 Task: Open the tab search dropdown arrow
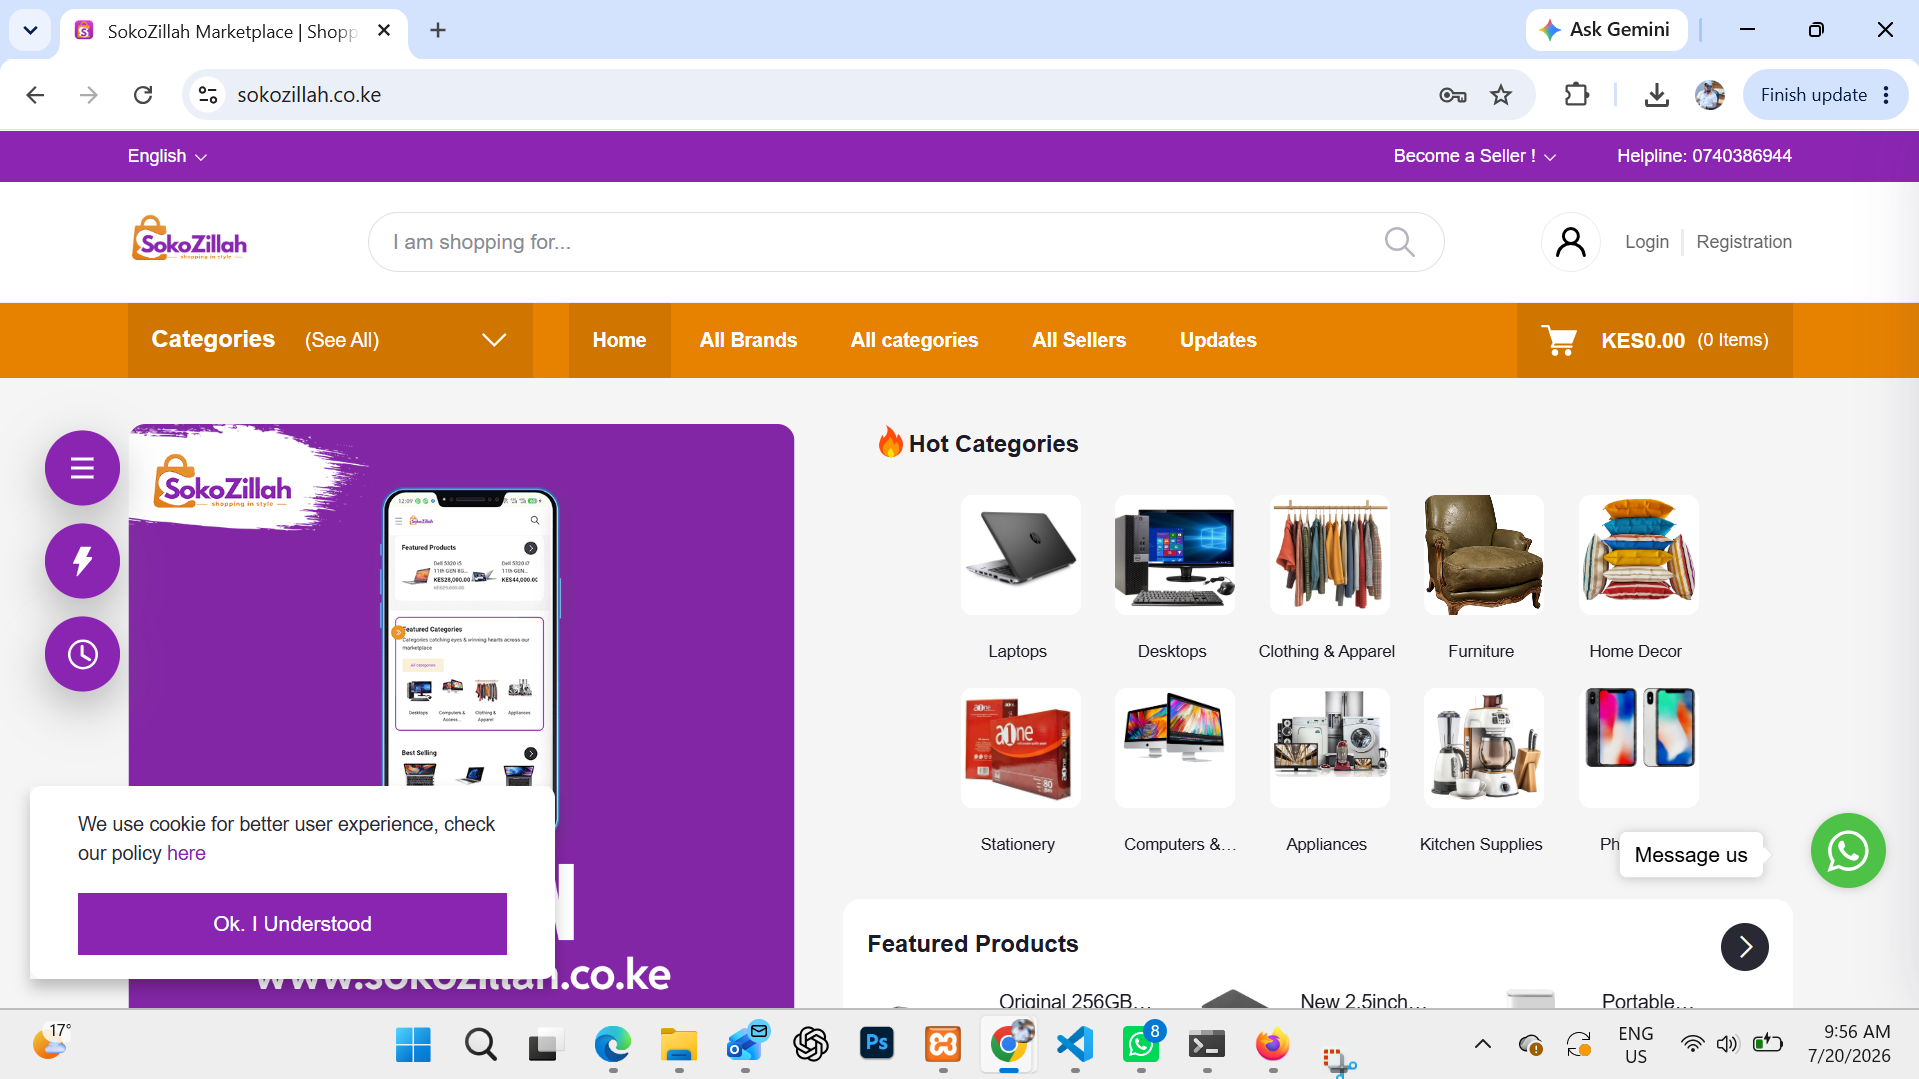pyautogui.click(x=30, y=30)
